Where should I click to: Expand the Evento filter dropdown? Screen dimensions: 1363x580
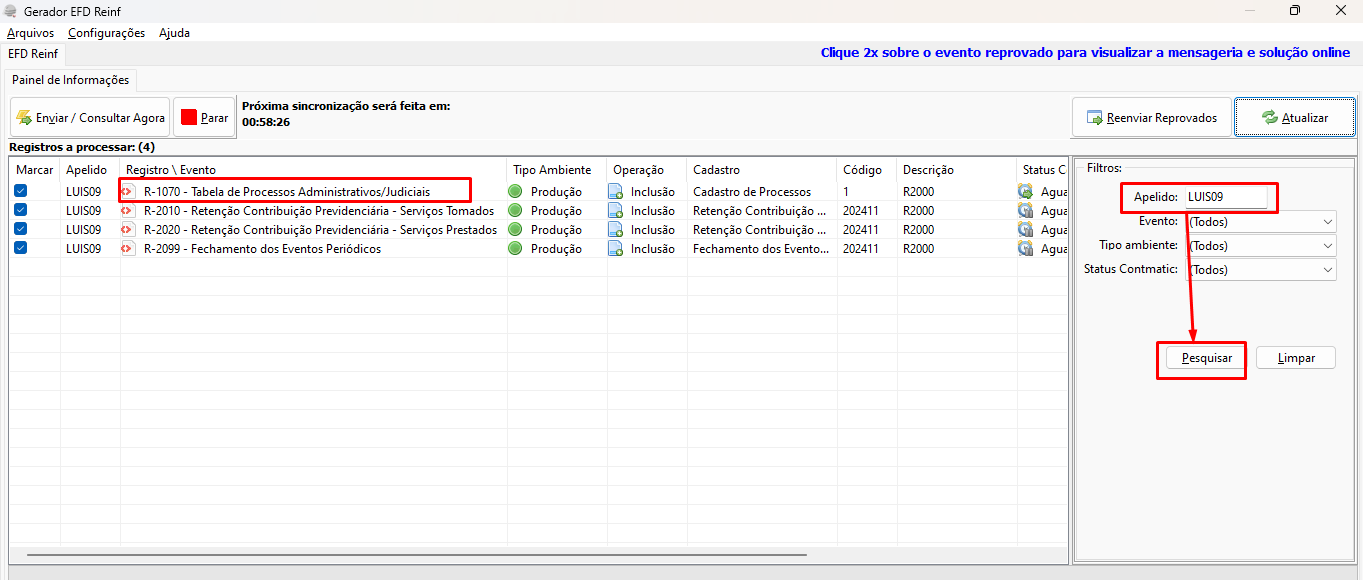point(1261,221)
